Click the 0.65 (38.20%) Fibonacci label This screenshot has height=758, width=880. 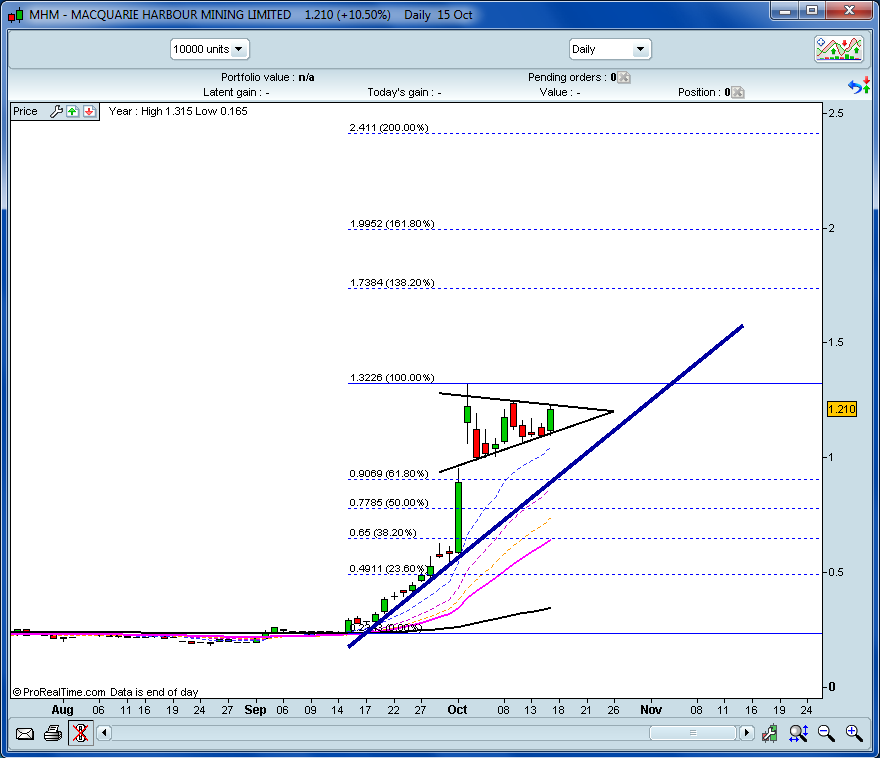pos(383,532)
